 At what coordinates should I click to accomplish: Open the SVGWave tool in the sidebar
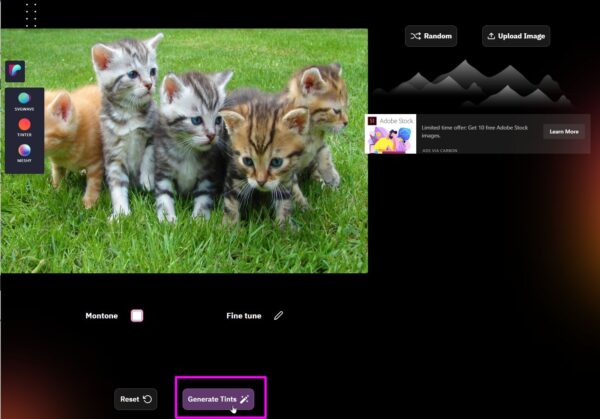pyautogui.click(x=24, y=101)
